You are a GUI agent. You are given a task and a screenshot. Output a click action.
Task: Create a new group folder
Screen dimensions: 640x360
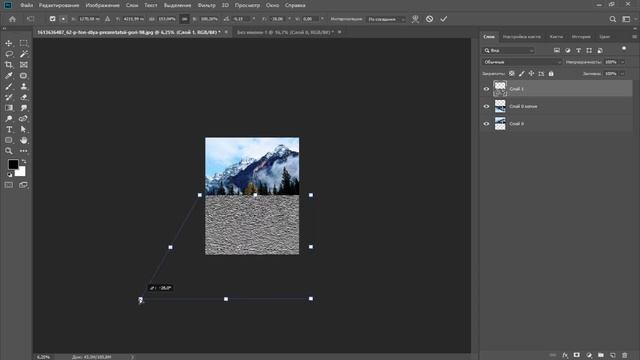coord(601,355)
